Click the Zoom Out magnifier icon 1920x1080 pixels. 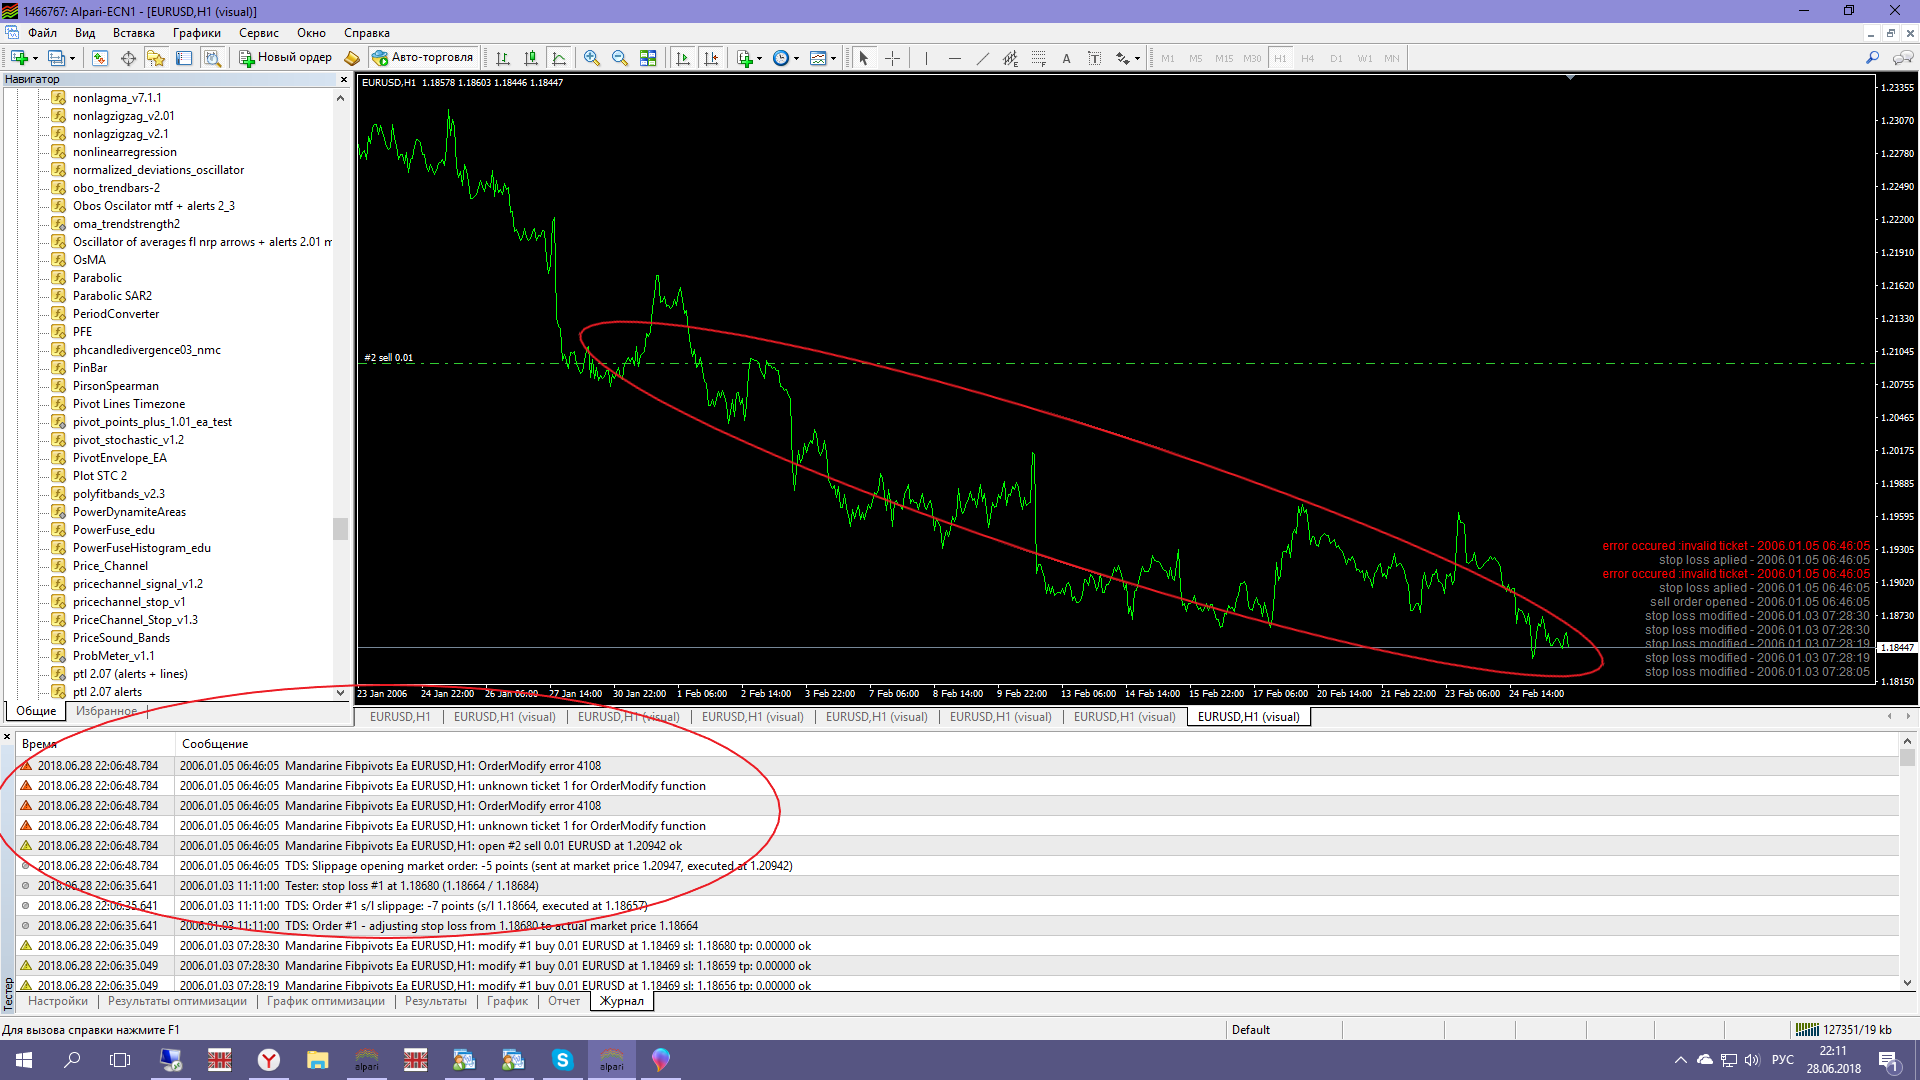pyautogui.click(x=620, y=58)
